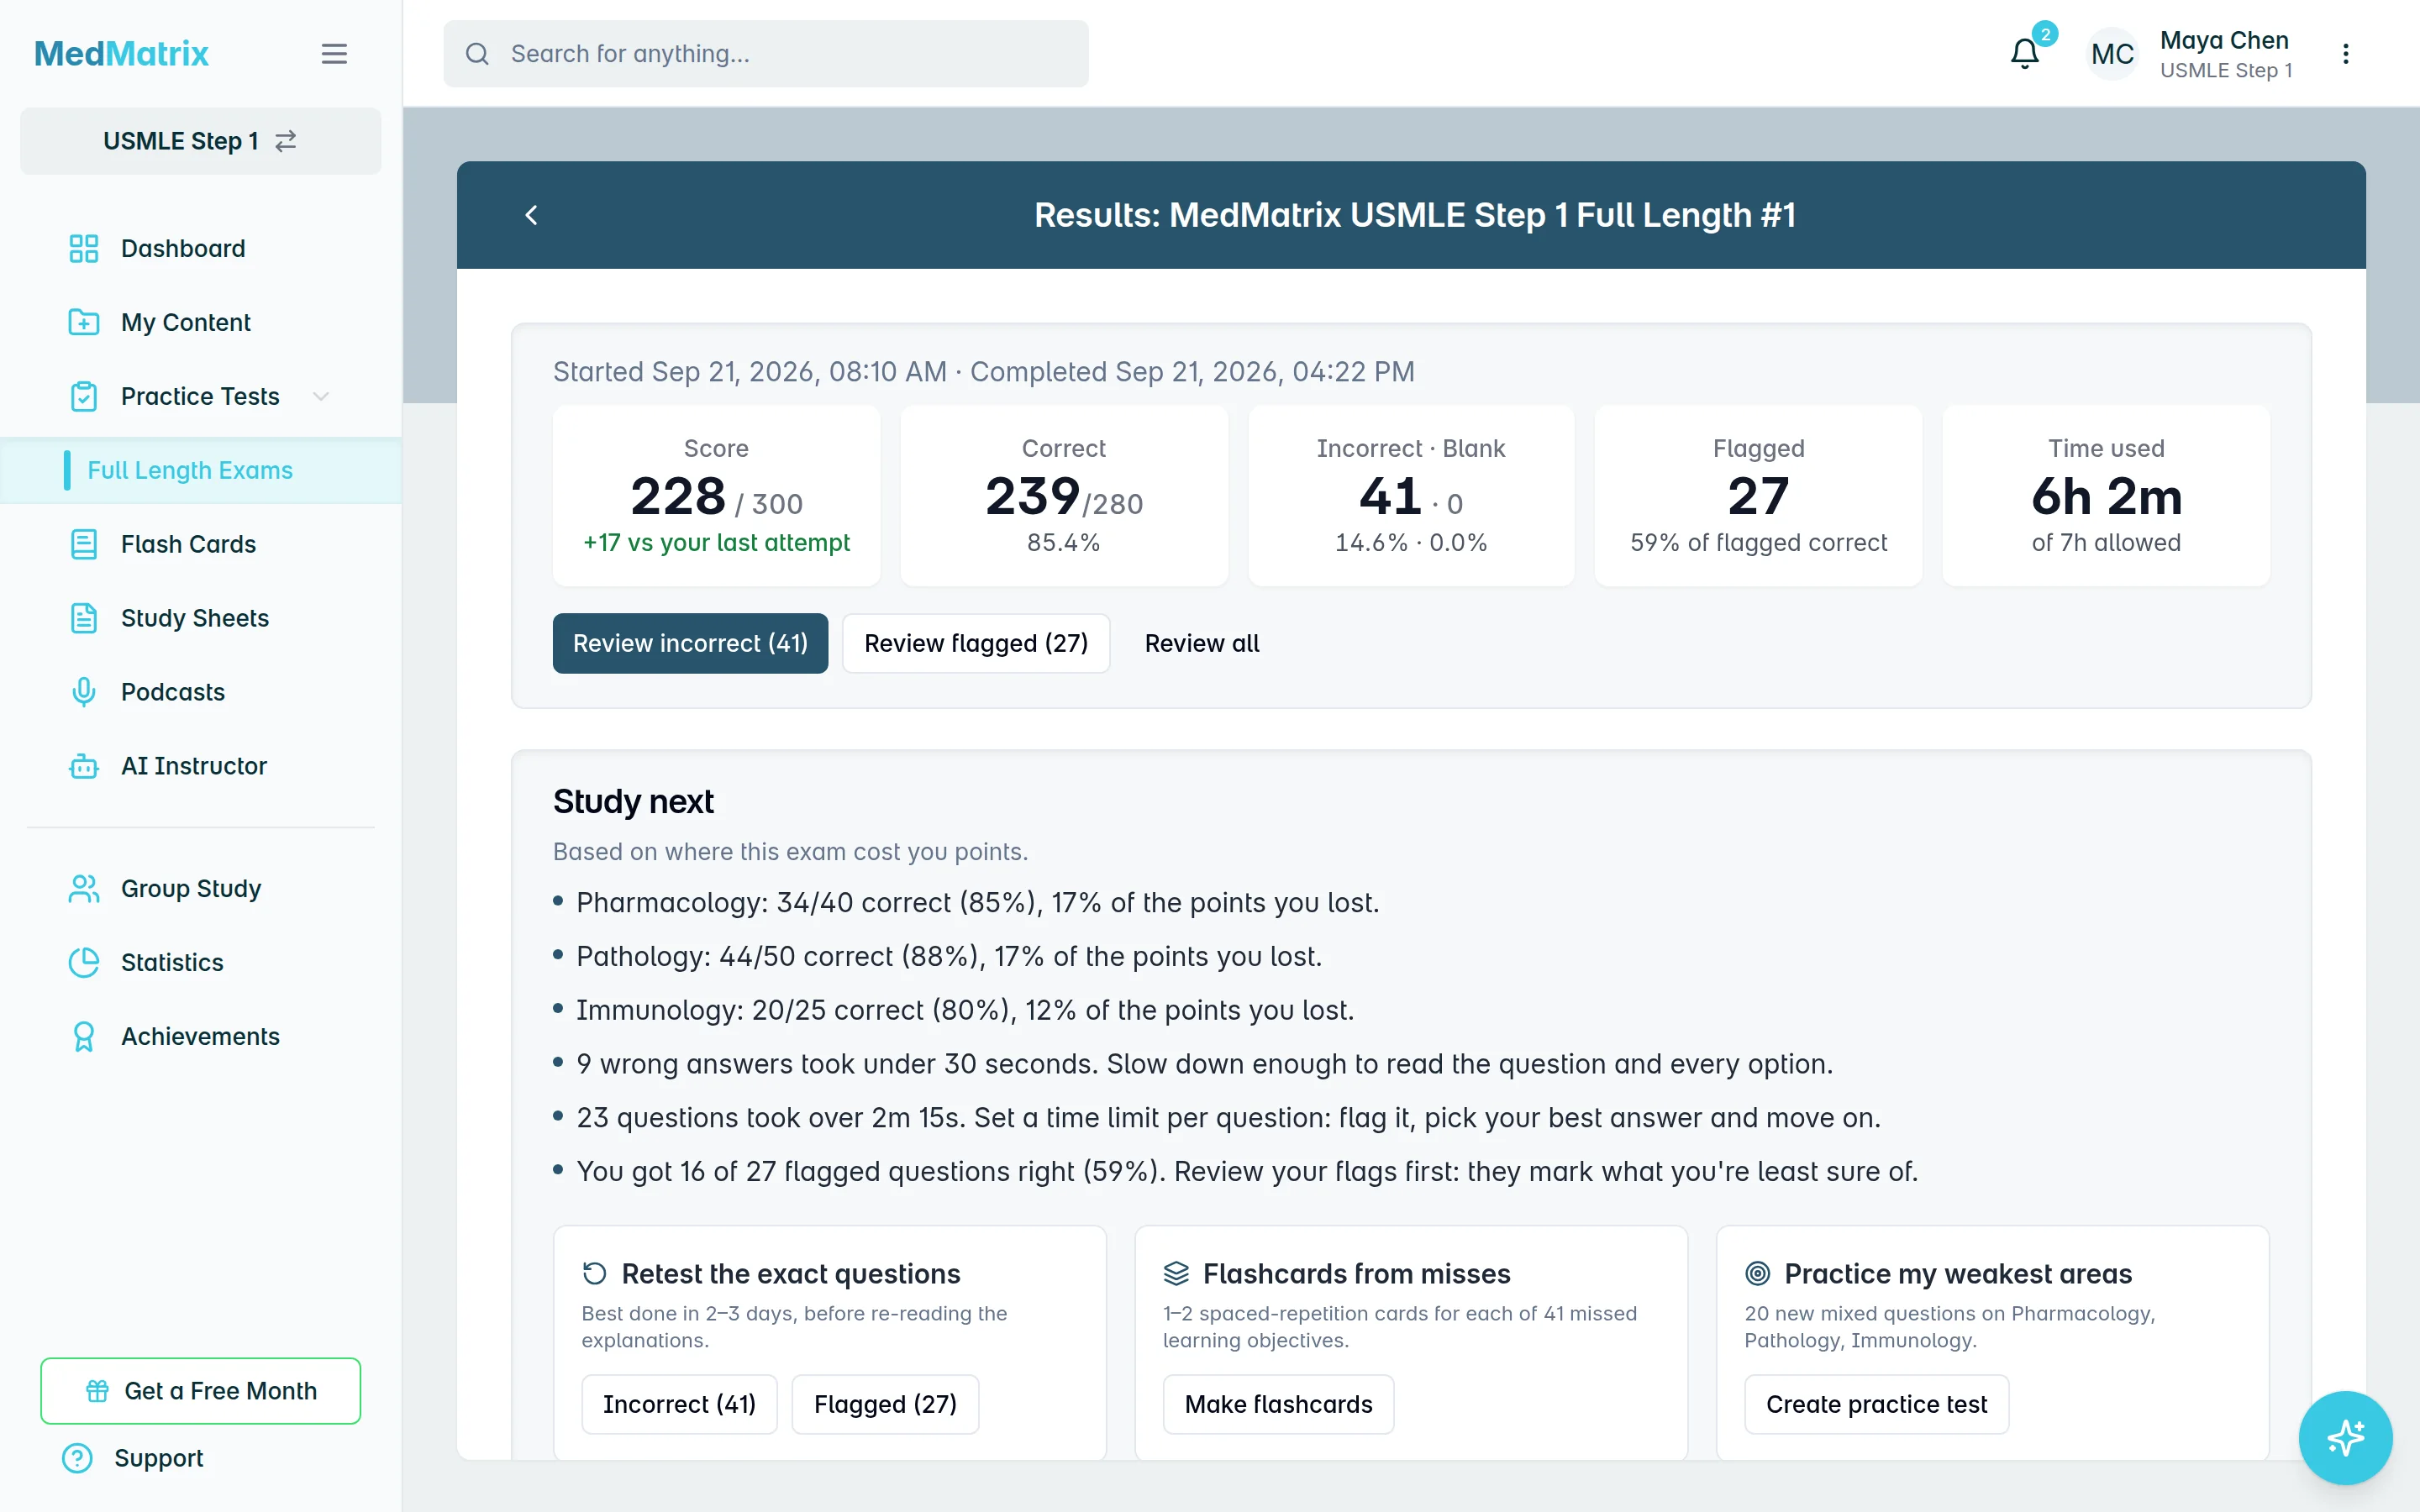The width and height of the screenshot is (2420, 1512).
Task: Open the USMLE Step 1 exam selector
Action: (x=201, y=141)
